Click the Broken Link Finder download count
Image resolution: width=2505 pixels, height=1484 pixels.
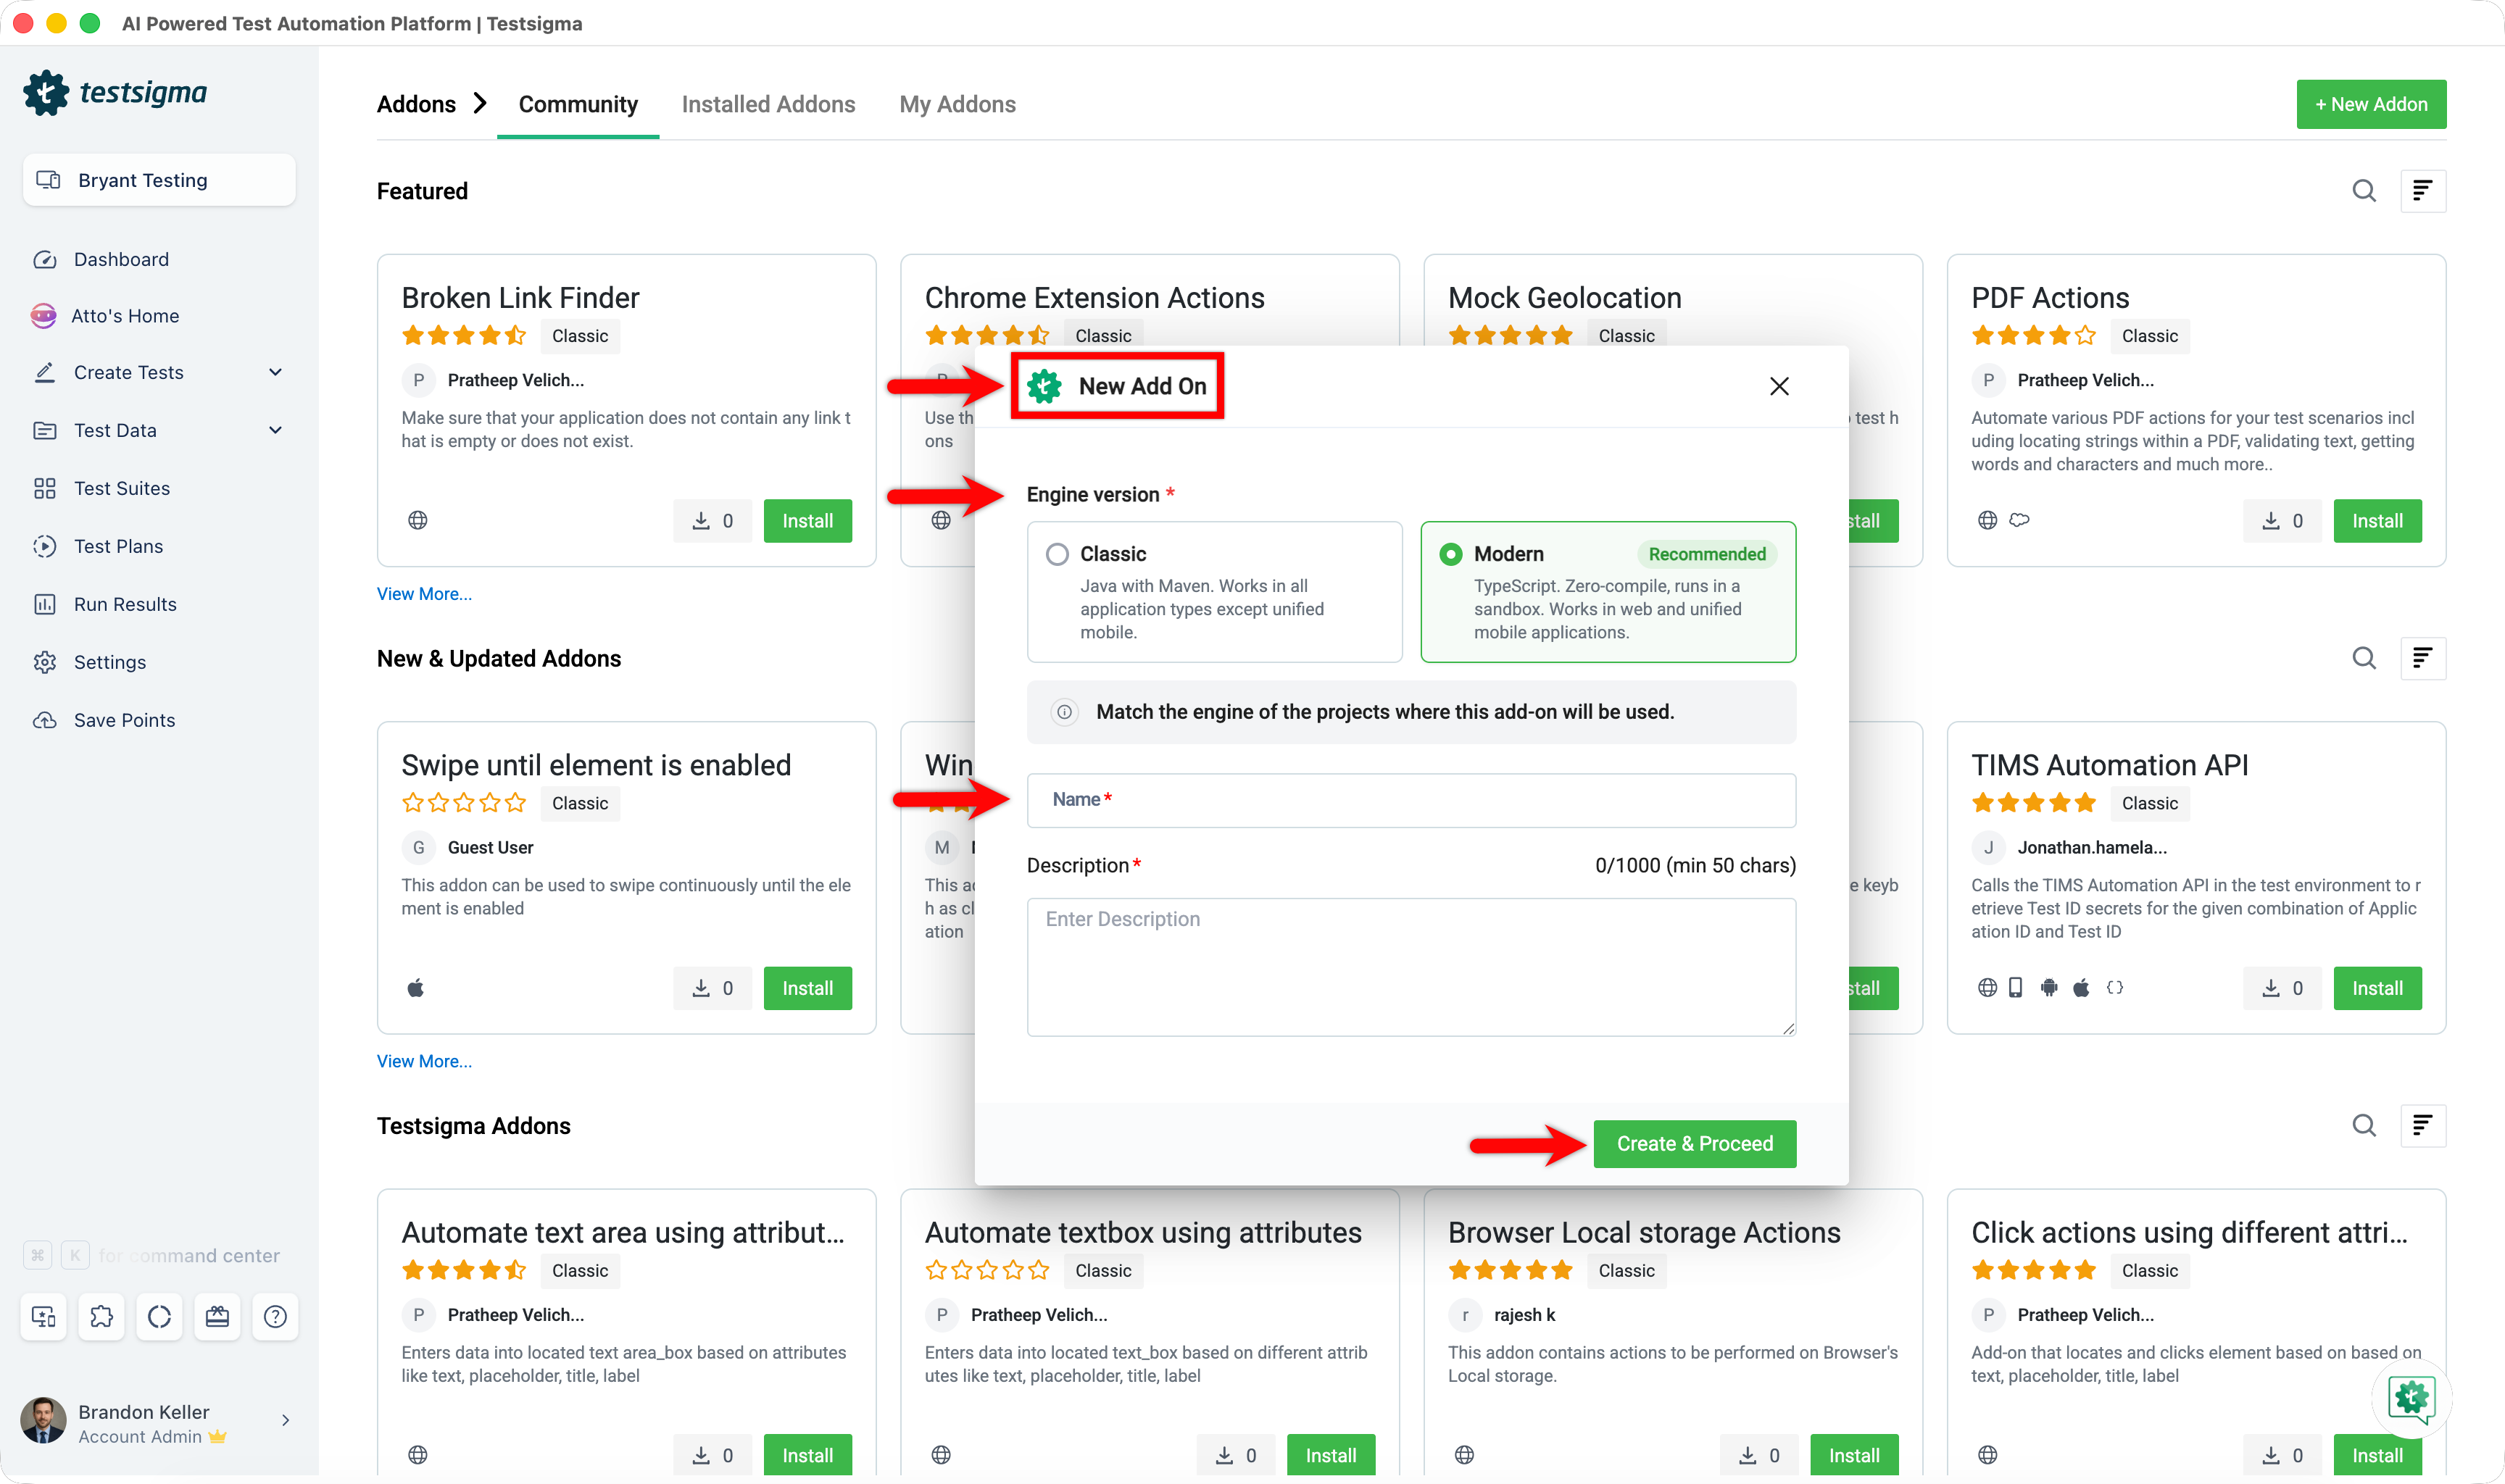712,521
